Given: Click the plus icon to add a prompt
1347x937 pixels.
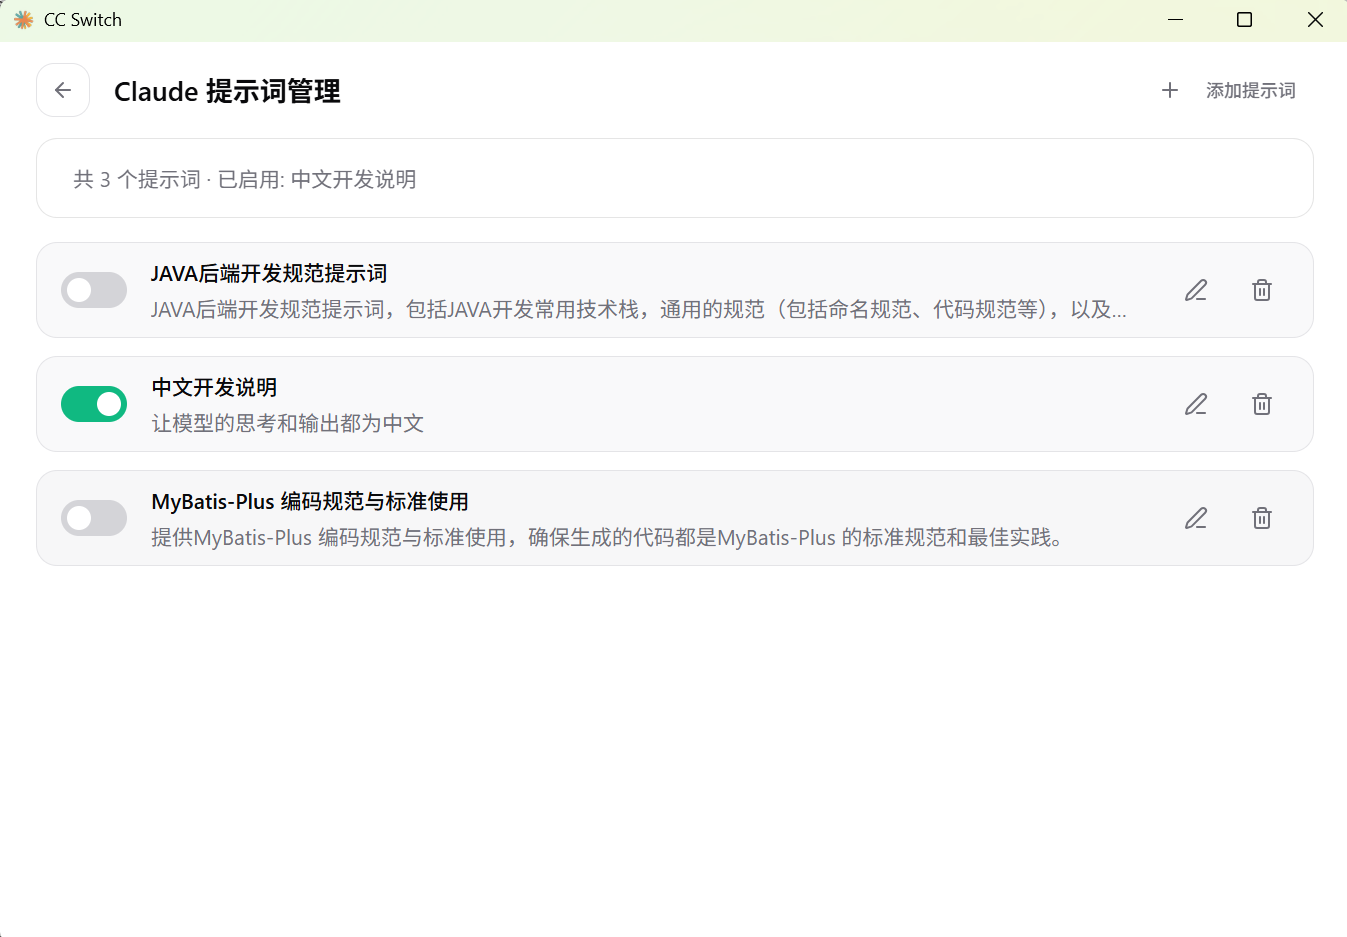Looking at the screenshot, I should tap(1169, 90).
